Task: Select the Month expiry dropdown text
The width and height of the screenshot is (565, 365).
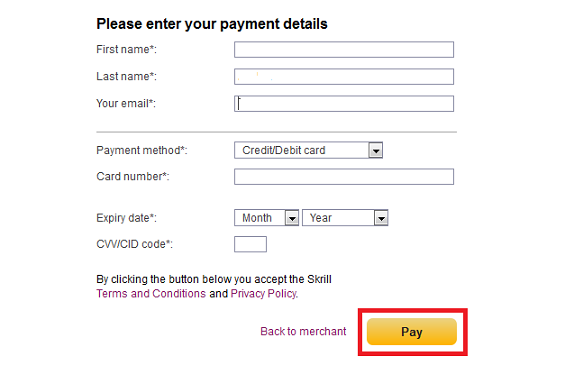Action: point(257,218)
